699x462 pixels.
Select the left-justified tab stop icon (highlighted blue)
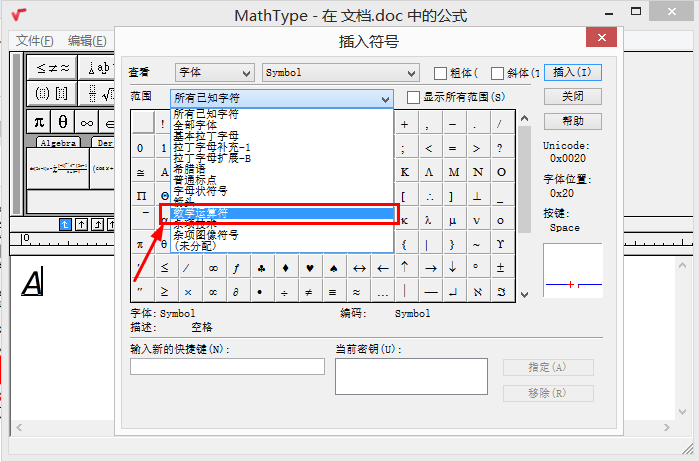pos(65,224)
